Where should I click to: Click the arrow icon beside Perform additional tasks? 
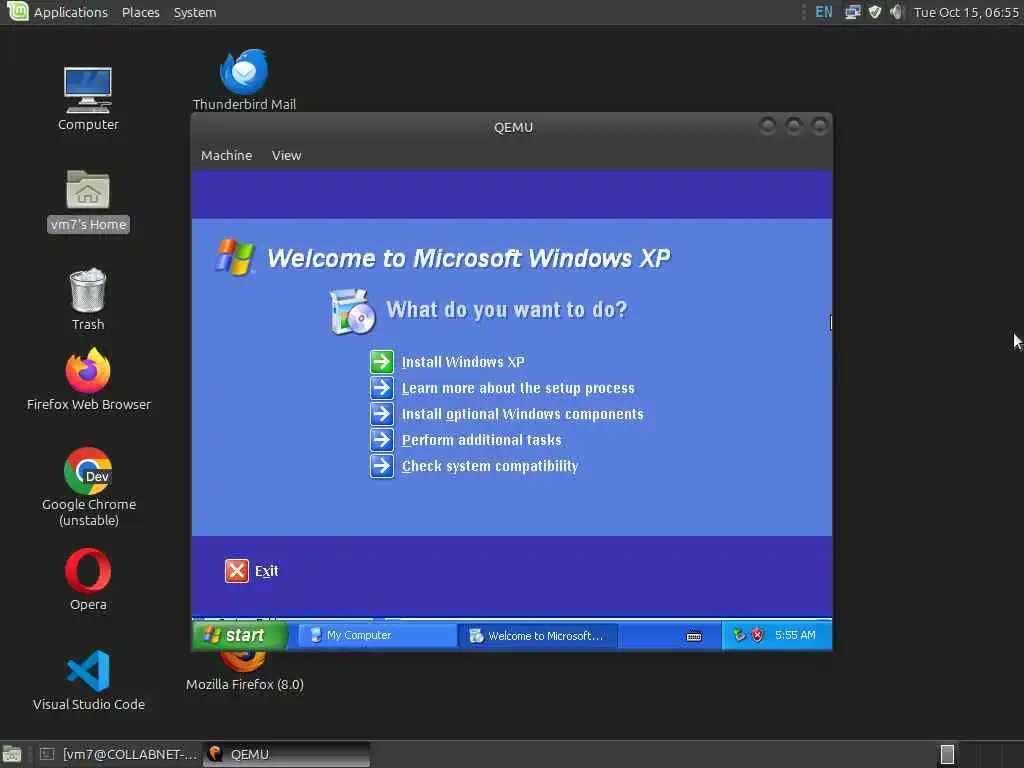[x=382, y=440]
